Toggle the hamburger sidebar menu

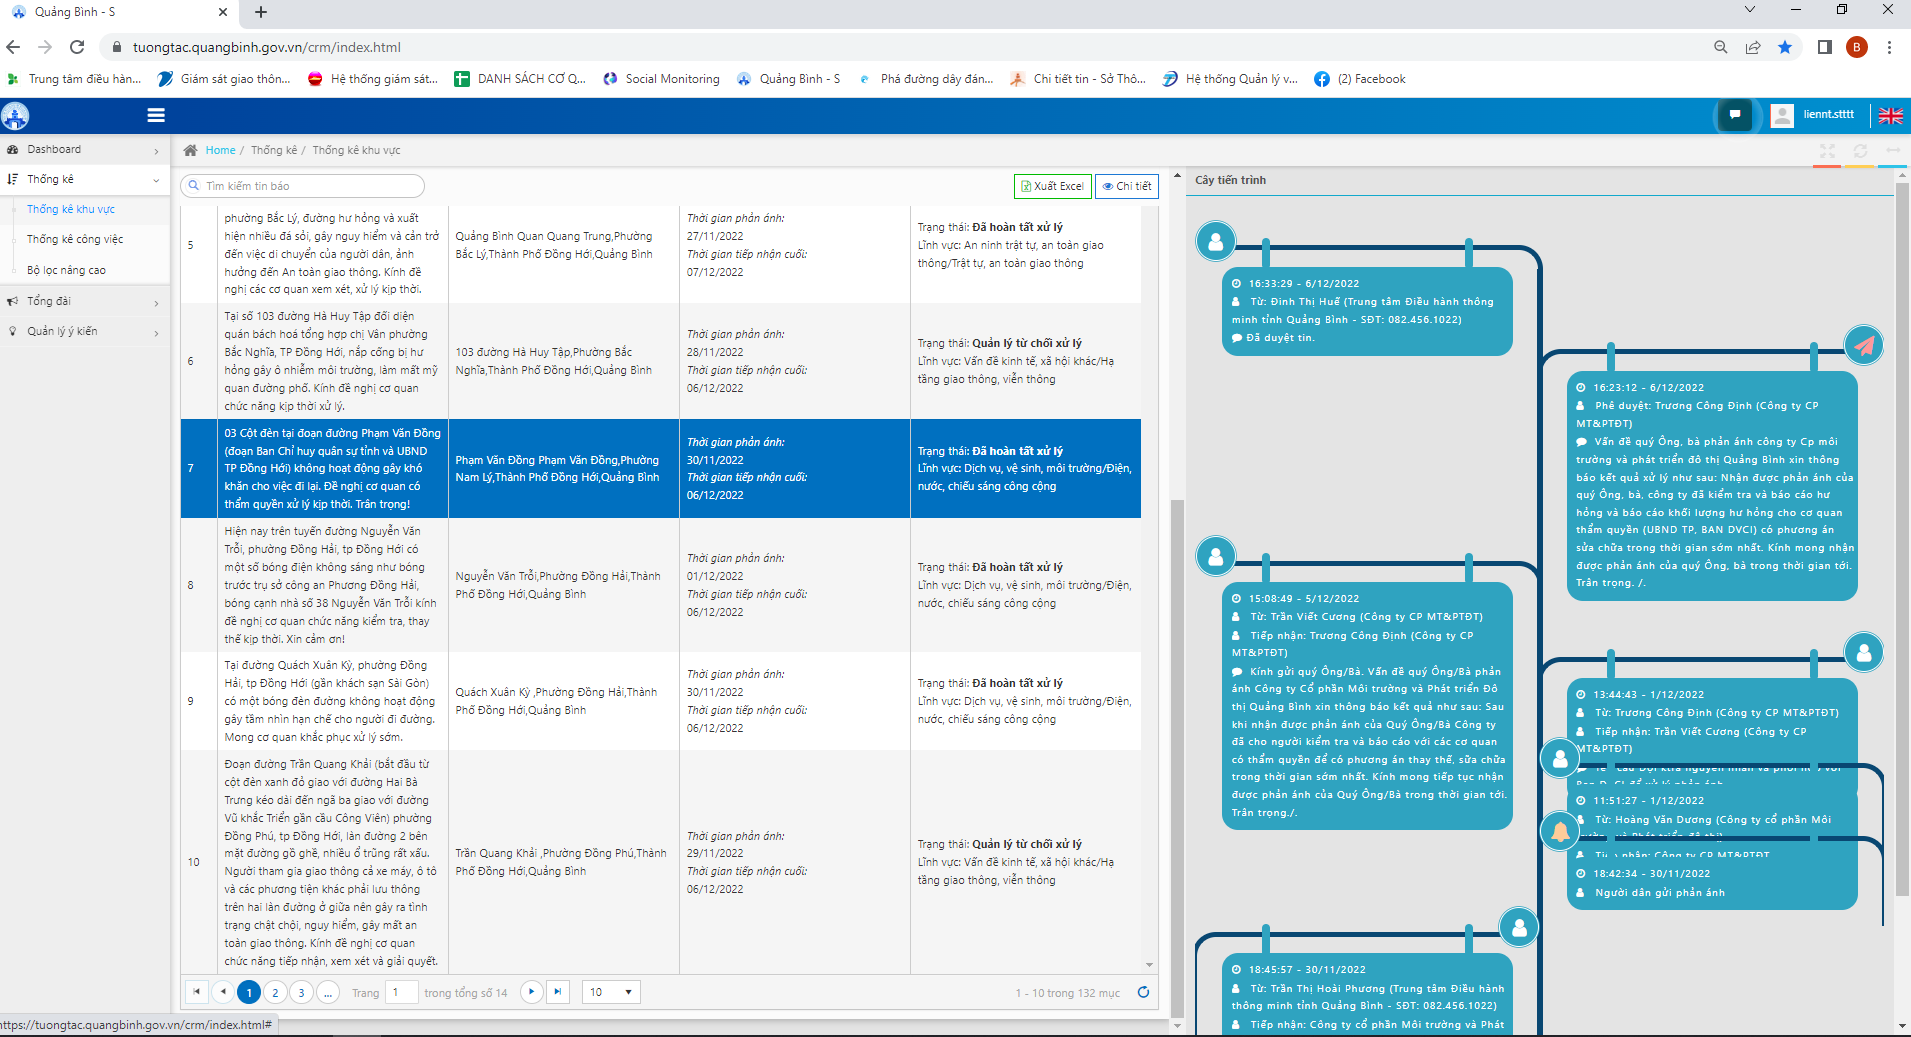click(156, 115)
